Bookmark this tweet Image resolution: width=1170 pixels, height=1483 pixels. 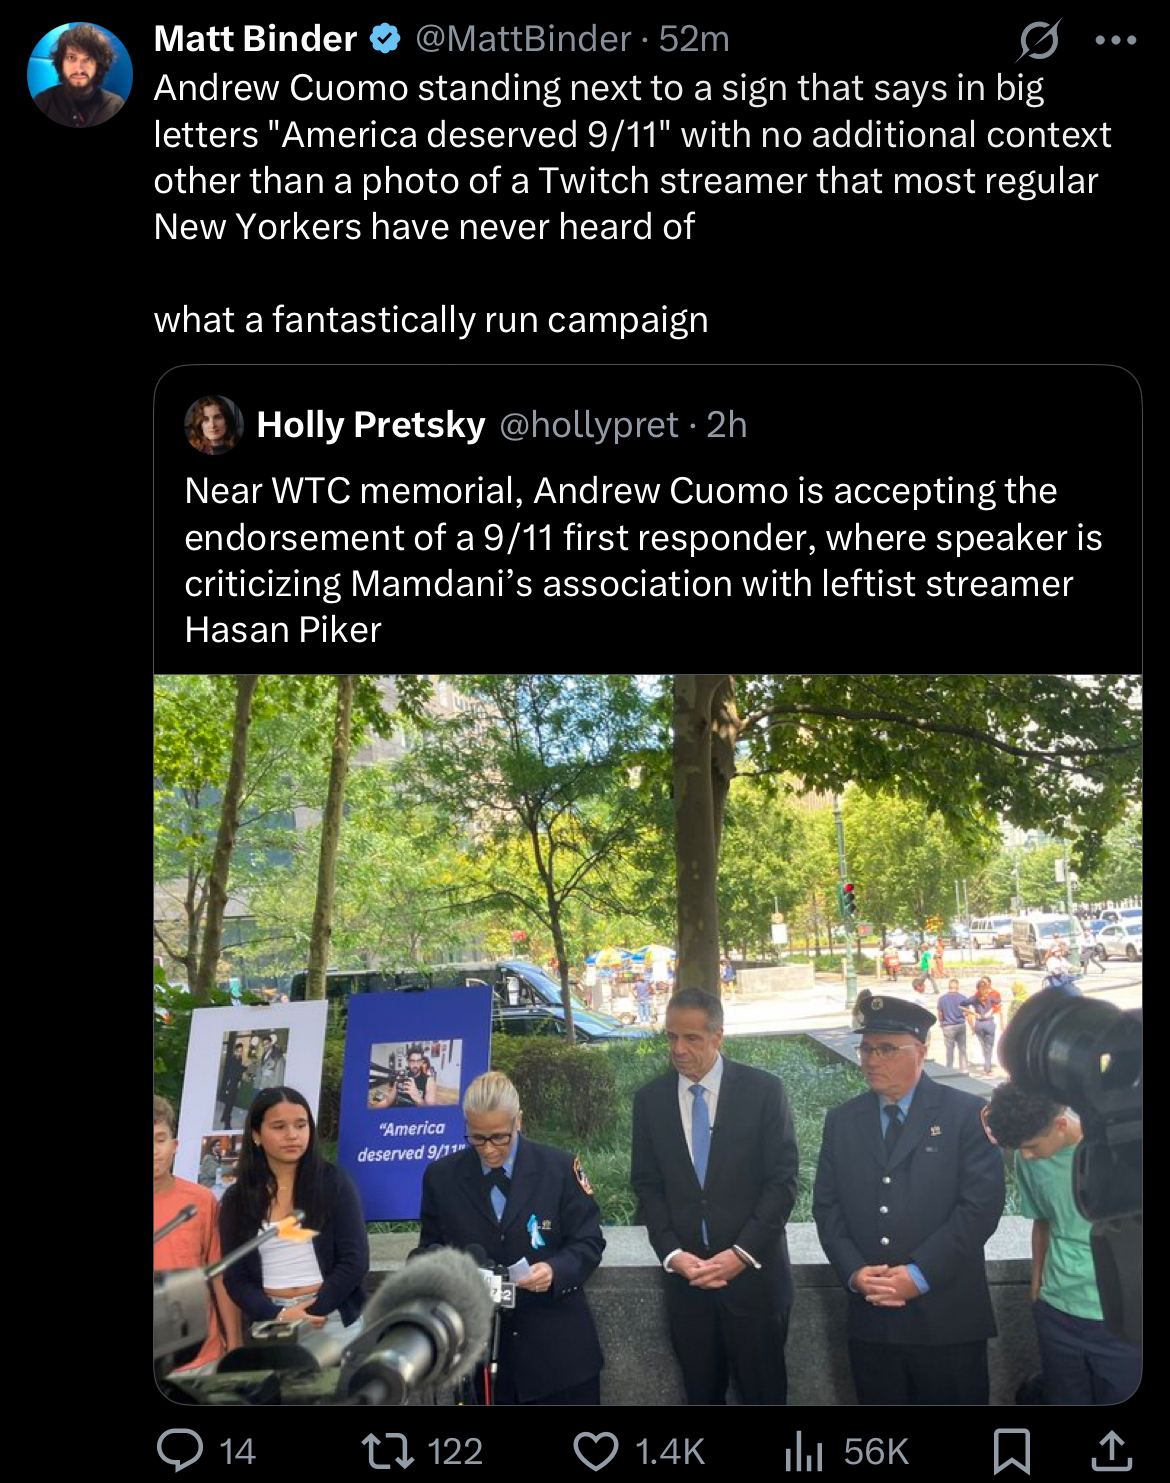(x=1011, y=1450)
